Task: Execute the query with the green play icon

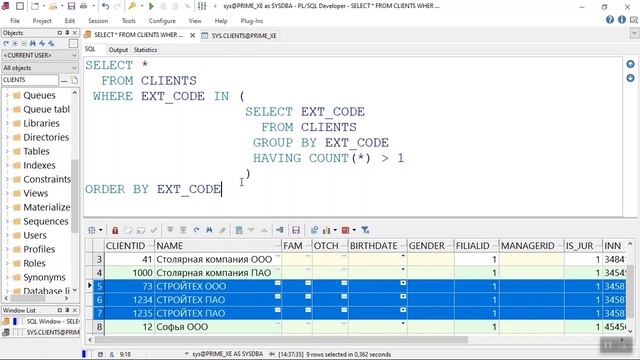Action: (x=151, y=6)
